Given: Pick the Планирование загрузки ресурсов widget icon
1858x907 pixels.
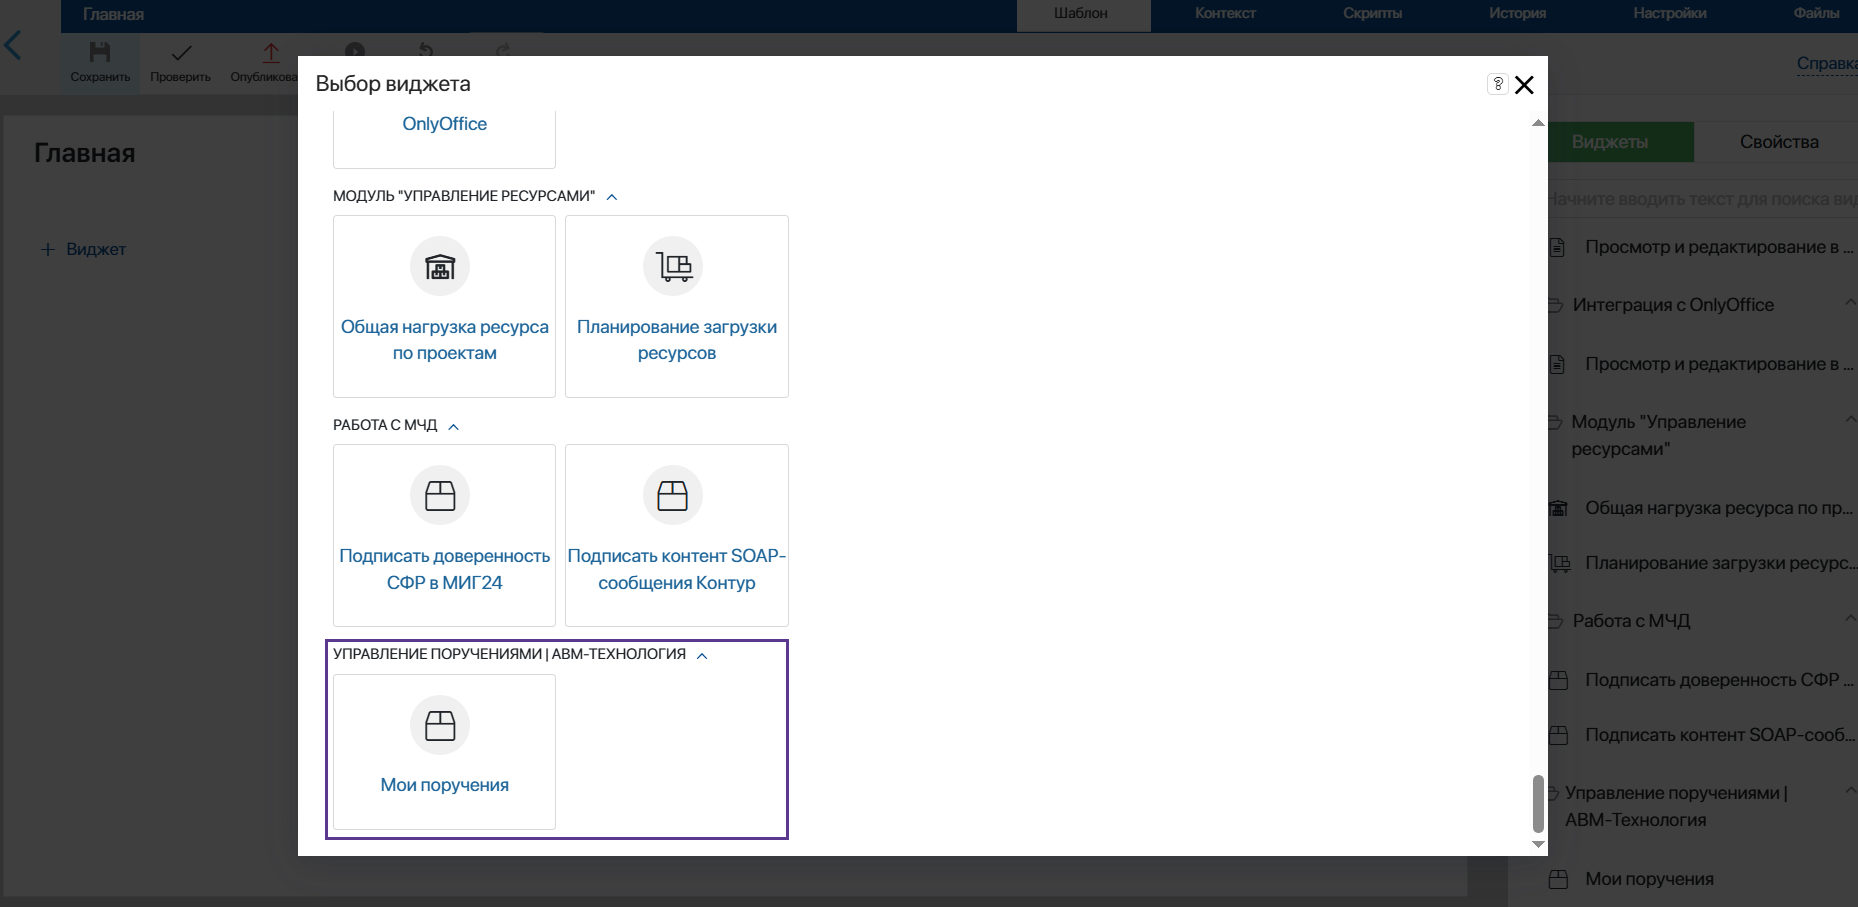Looking at the screenshot, I should (673, 266).
